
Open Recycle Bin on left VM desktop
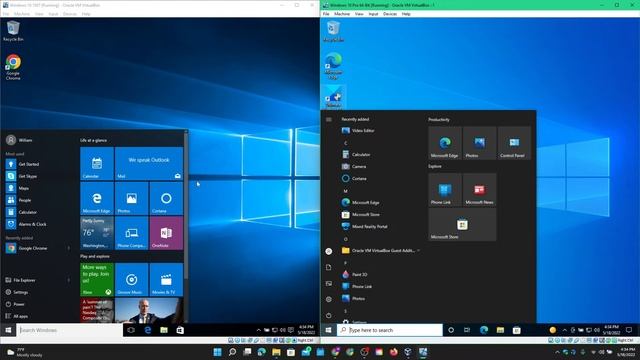click(13, 31)
